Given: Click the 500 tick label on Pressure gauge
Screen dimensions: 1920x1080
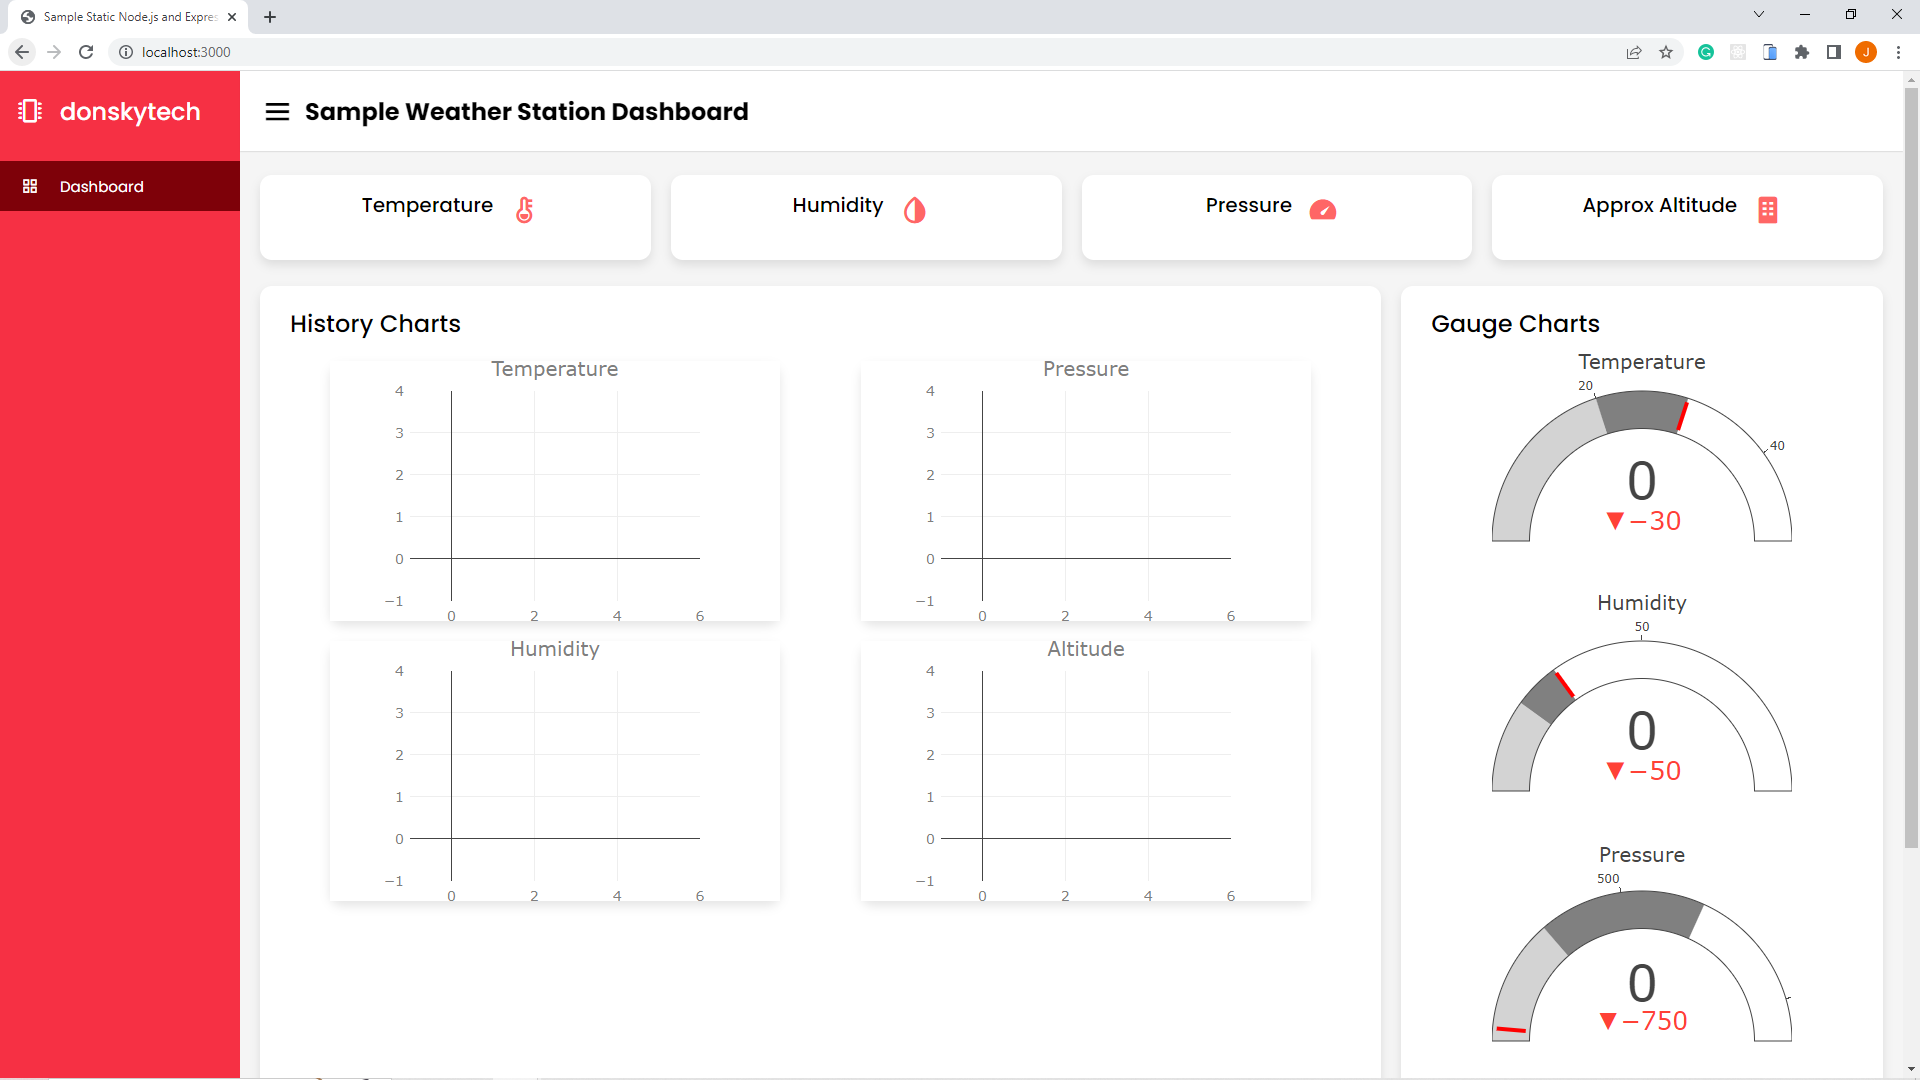Looking at the screenshot, I should point(1608,879).
